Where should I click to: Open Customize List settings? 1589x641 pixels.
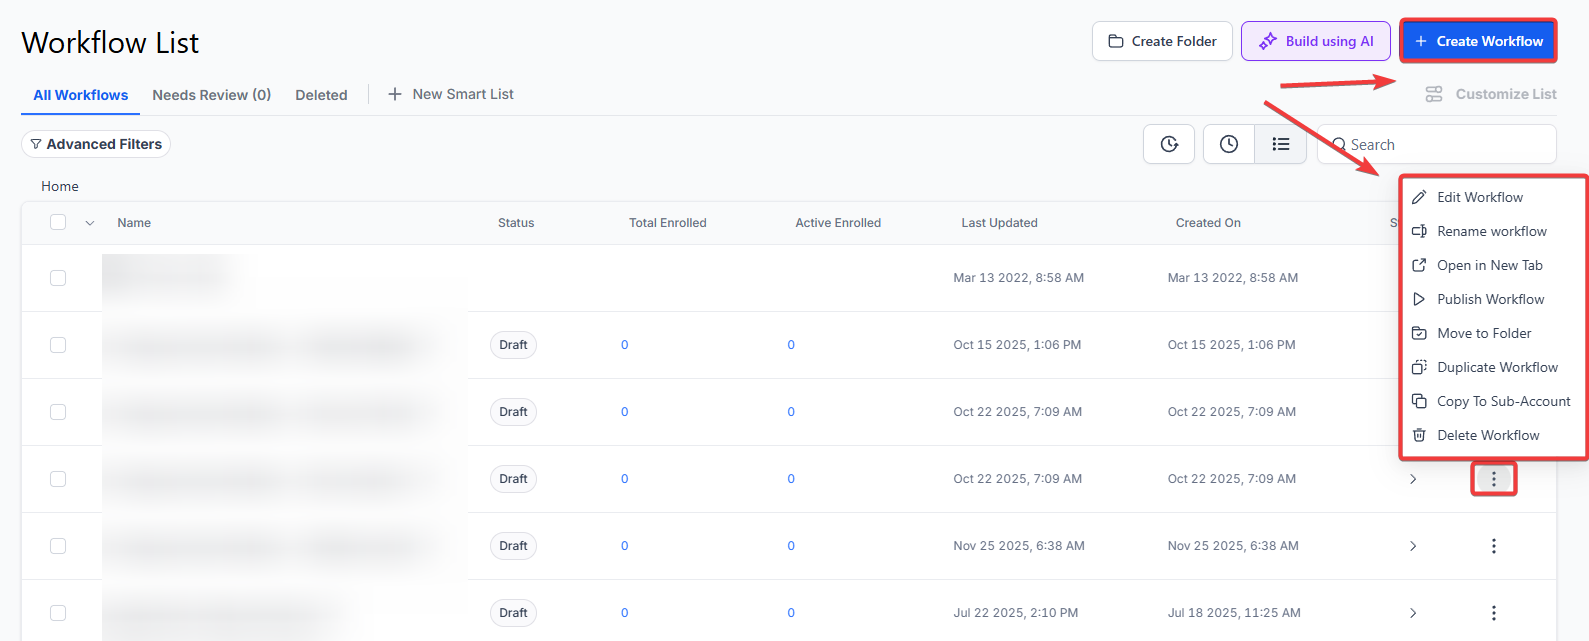(x=1491, y=94)
